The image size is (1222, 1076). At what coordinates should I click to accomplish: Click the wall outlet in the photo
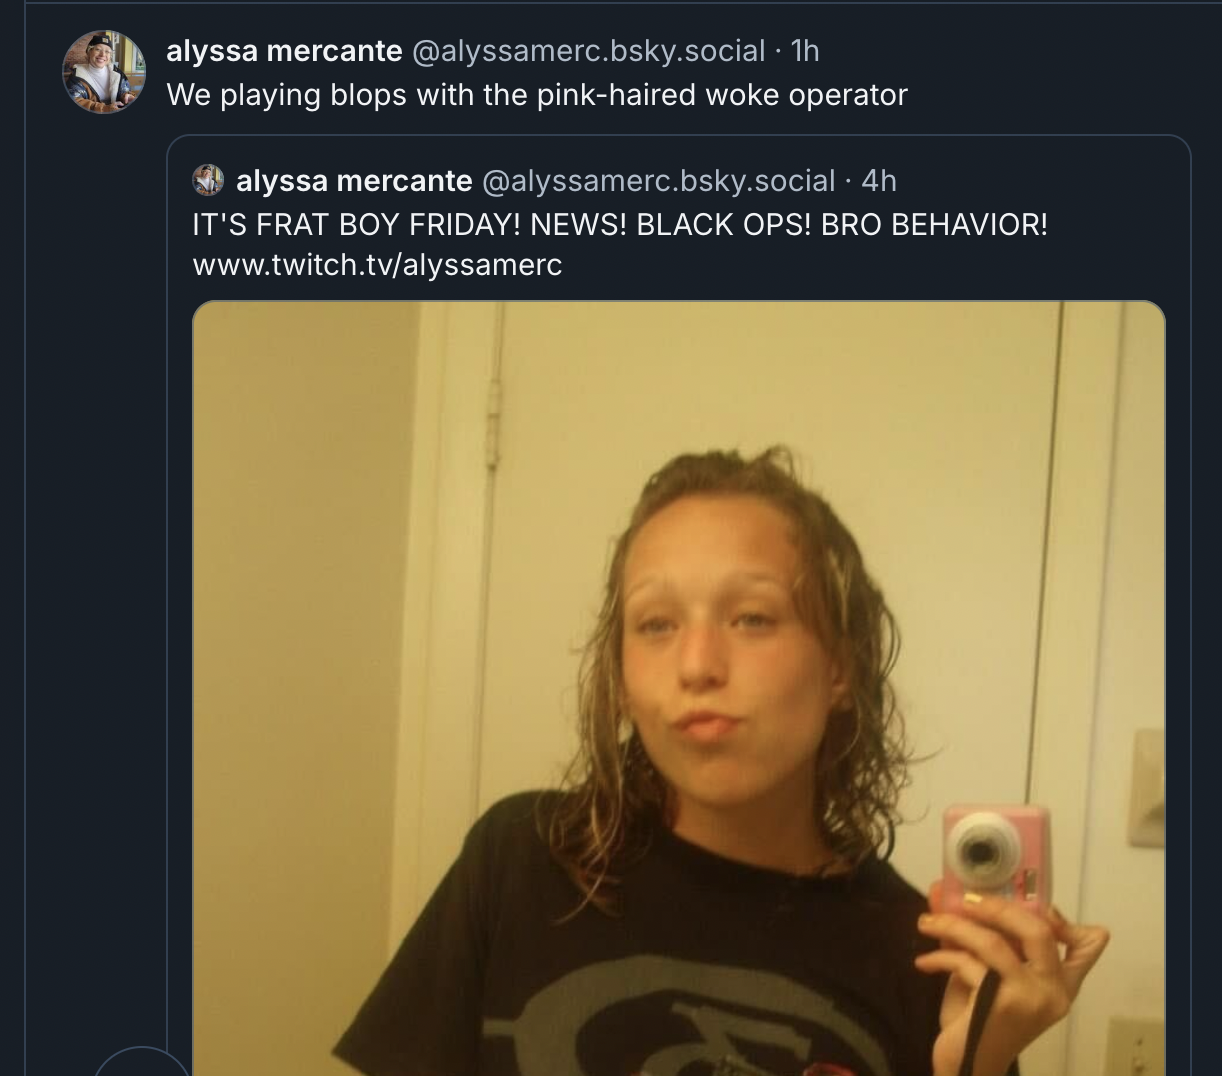[1137, 1046]
